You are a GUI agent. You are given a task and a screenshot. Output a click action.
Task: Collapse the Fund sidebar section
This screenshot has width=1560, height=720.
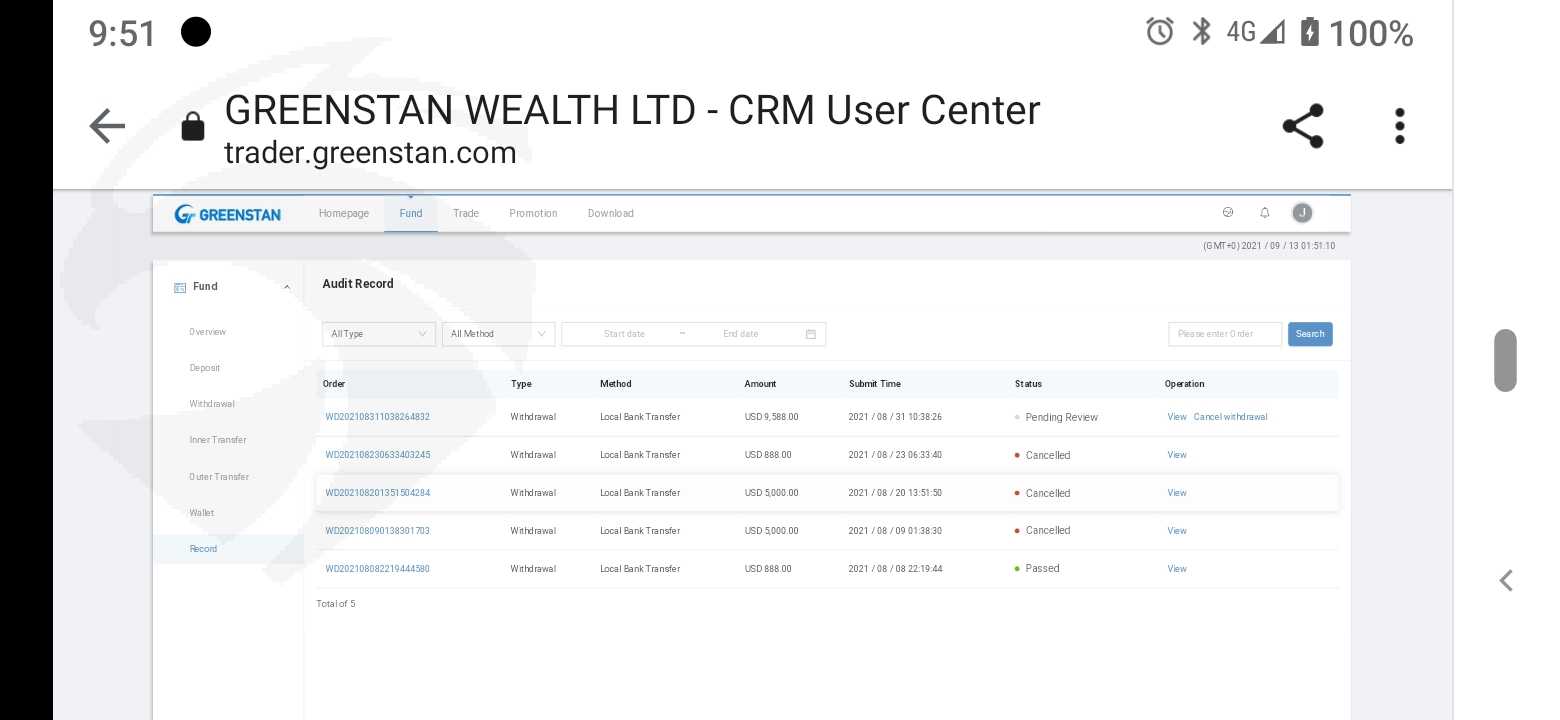(x=287, y=287)
